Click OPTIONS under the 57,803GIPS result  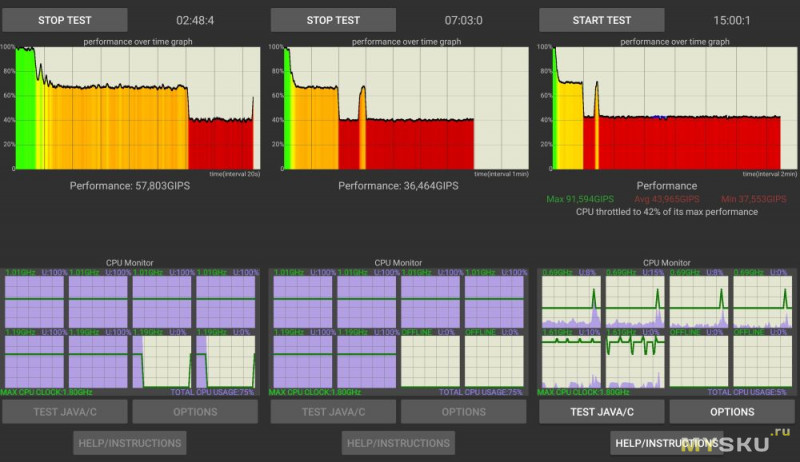click(x=195, y=412)
